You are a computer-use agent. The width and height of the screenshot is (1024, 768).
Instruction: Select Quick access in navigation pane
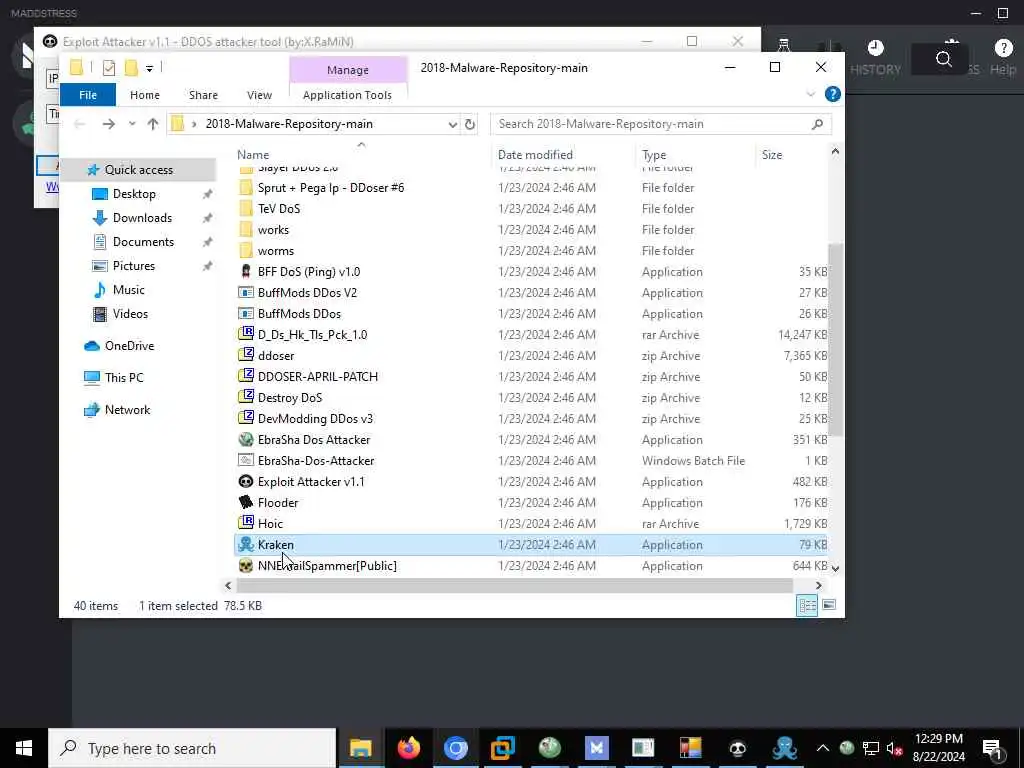[138, 170]
